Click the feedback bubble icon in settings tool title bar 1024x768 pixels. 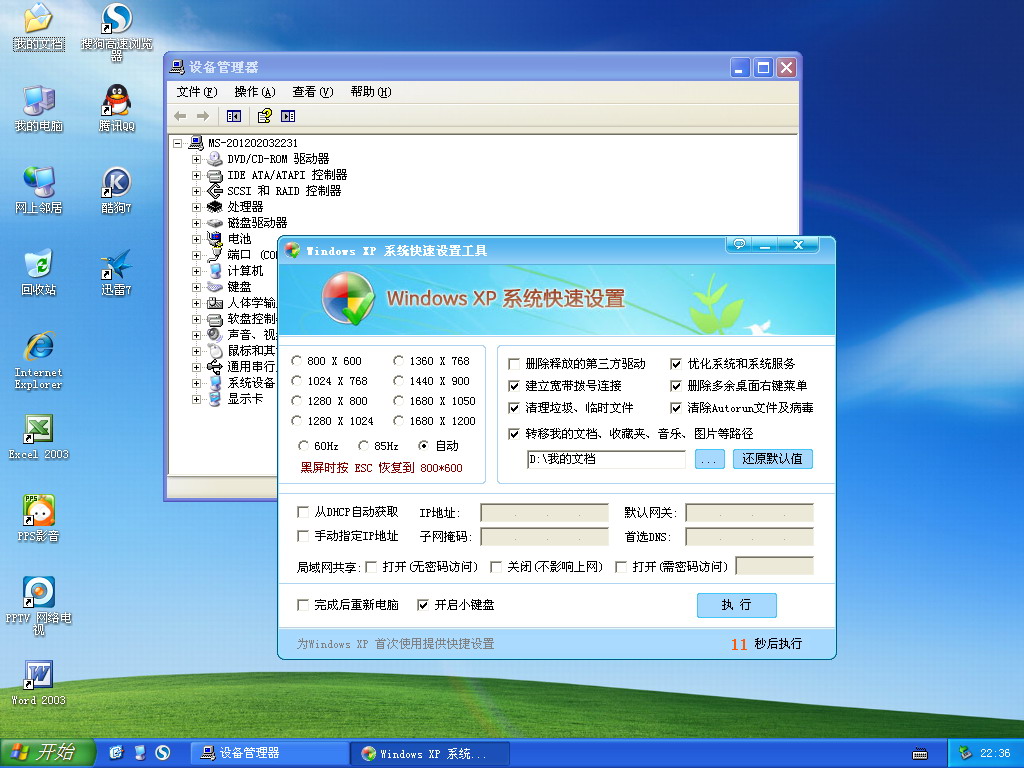tap(739, 244)
